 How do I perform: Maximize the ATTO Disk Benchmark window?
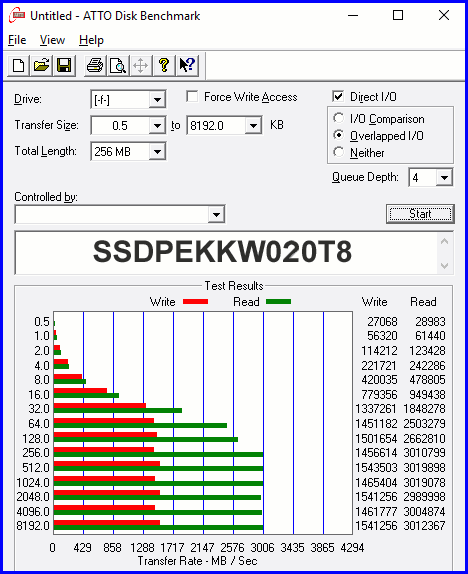point(398,15)
